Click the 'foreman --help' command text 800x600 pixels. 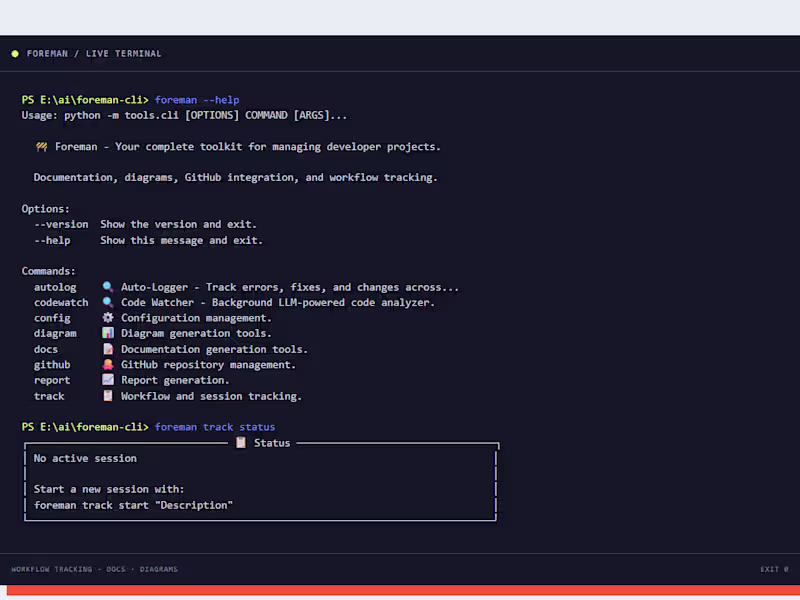197,100
